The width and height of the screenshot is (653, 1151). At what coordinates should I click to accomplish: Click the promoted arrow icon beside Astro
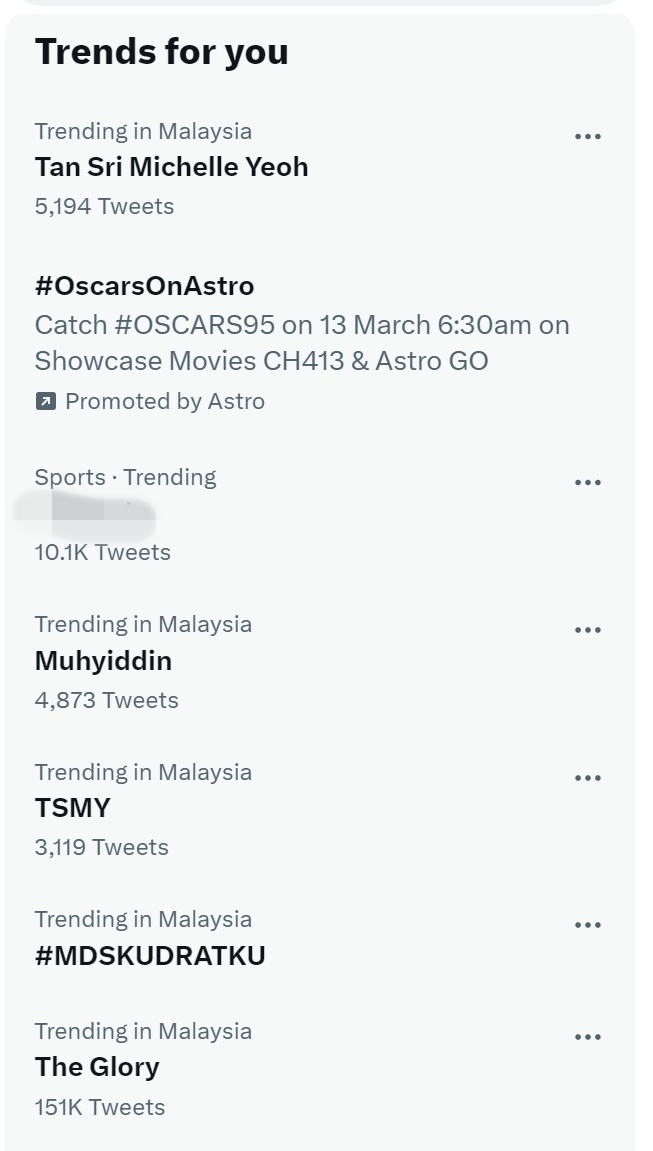(x=45, y=402)
